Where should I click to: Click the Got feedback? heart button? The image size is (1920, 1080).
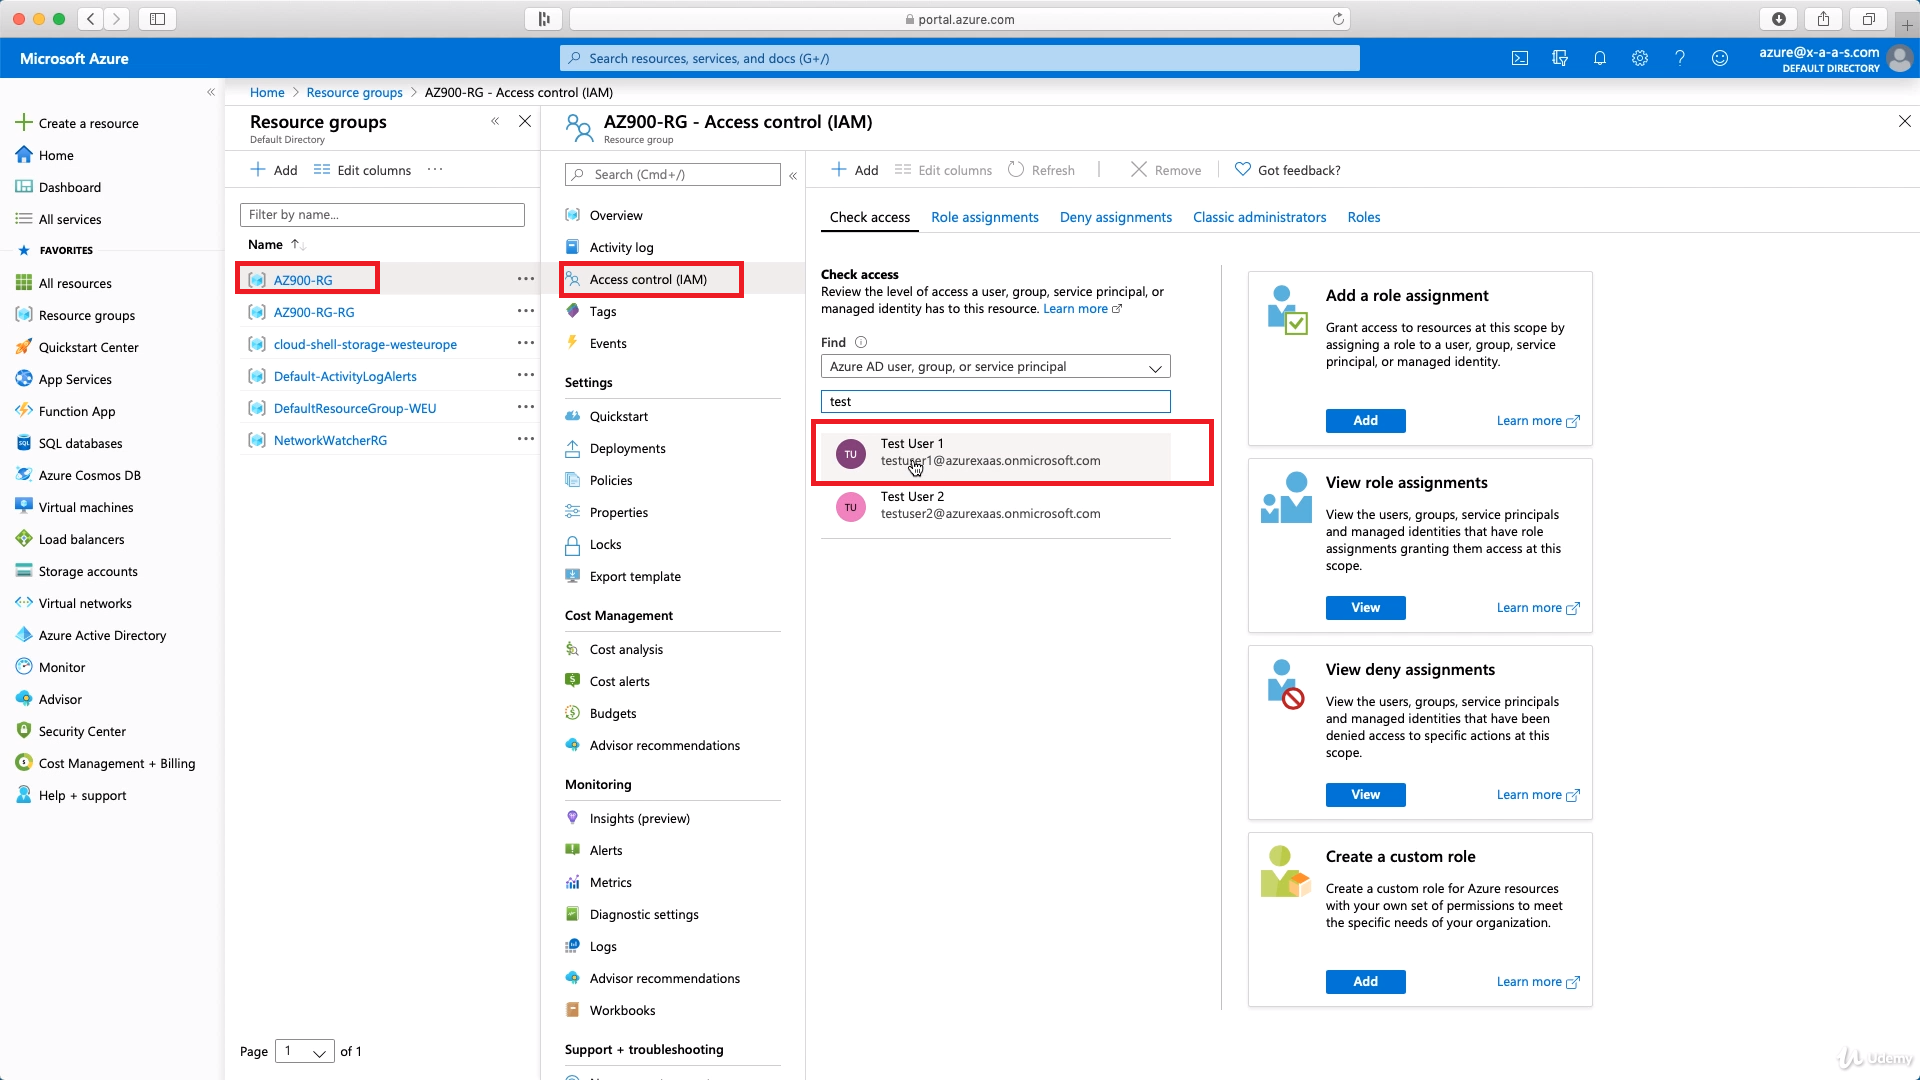coord(1288,170)
